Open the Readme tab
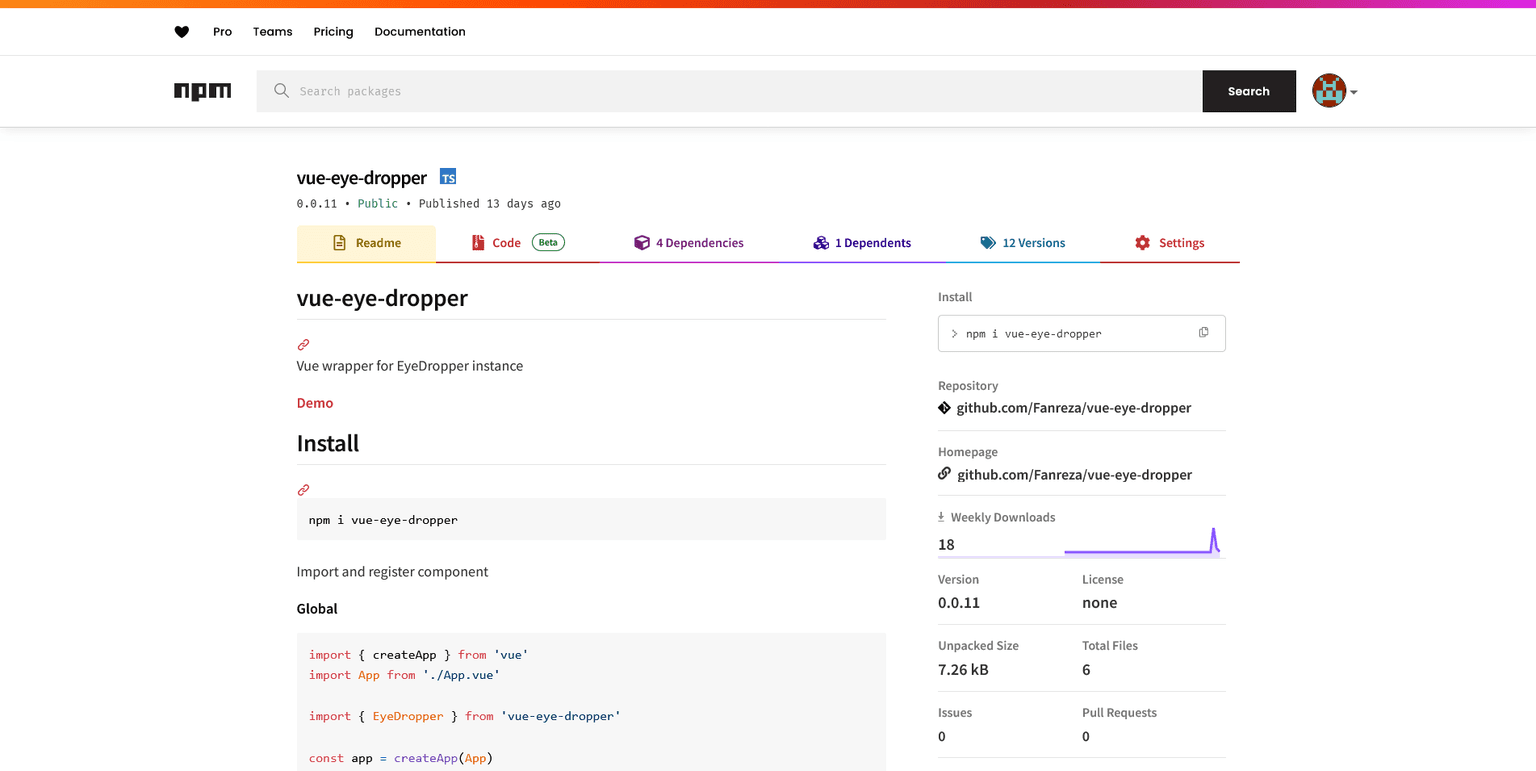Viewport: 1536px width, 771px height. tap(366, 243)
